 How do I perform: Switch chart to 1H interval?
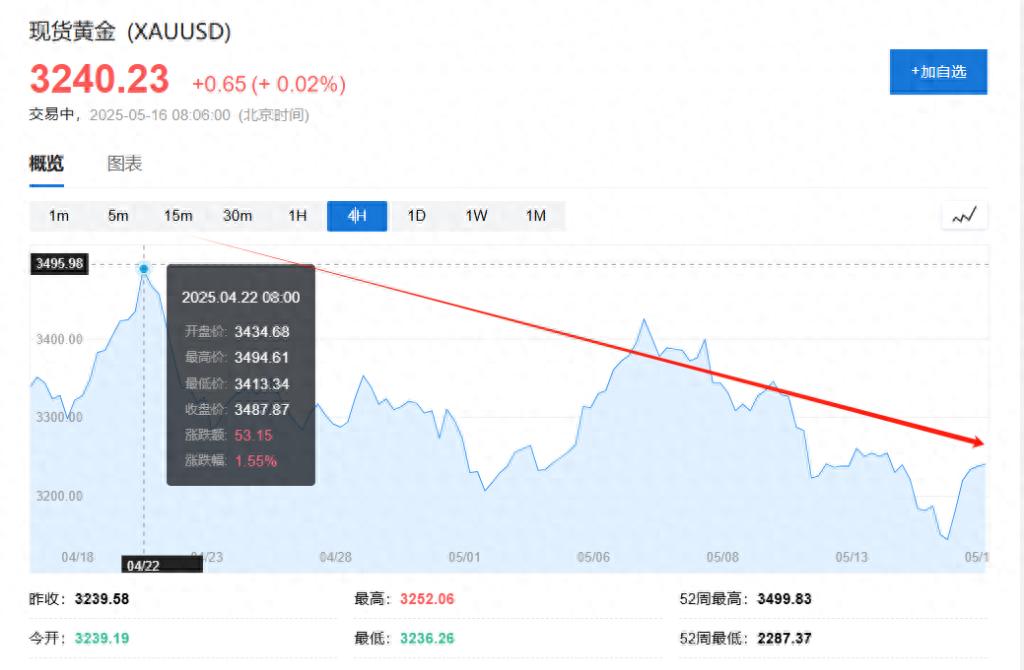[296, 215]
